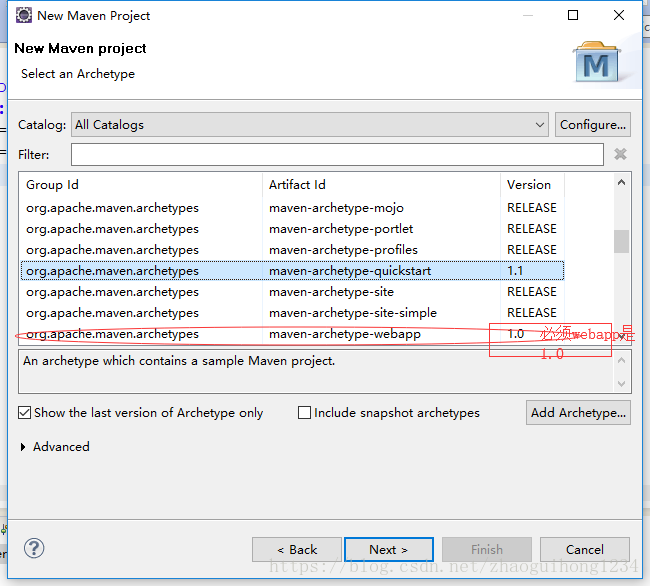Viewport: 650px width, 586px height.
Task: Click group id of maven-archetype-mojo row
Action: (x=112, y=208)
